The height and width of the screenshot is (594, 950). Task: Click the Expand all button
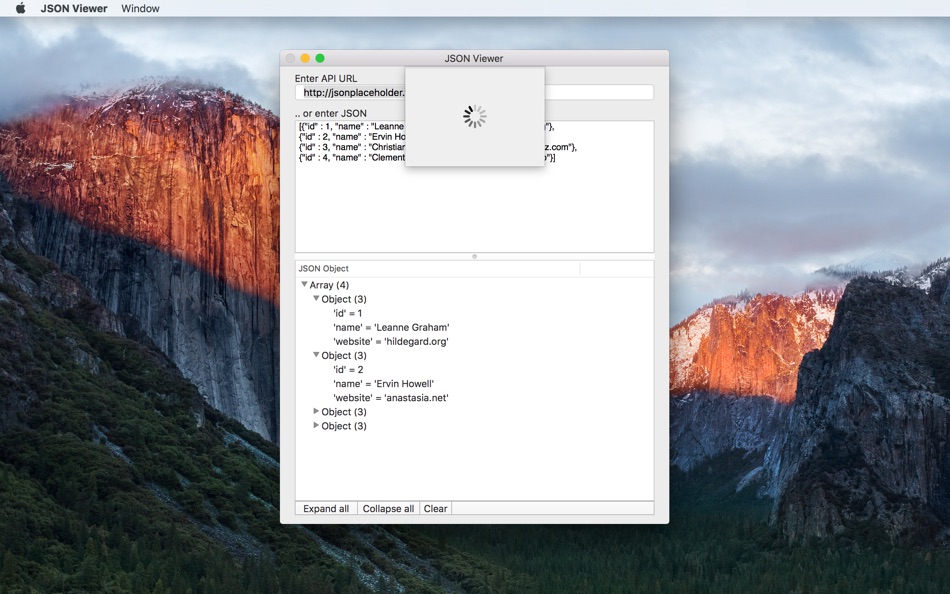pos(326,509)
